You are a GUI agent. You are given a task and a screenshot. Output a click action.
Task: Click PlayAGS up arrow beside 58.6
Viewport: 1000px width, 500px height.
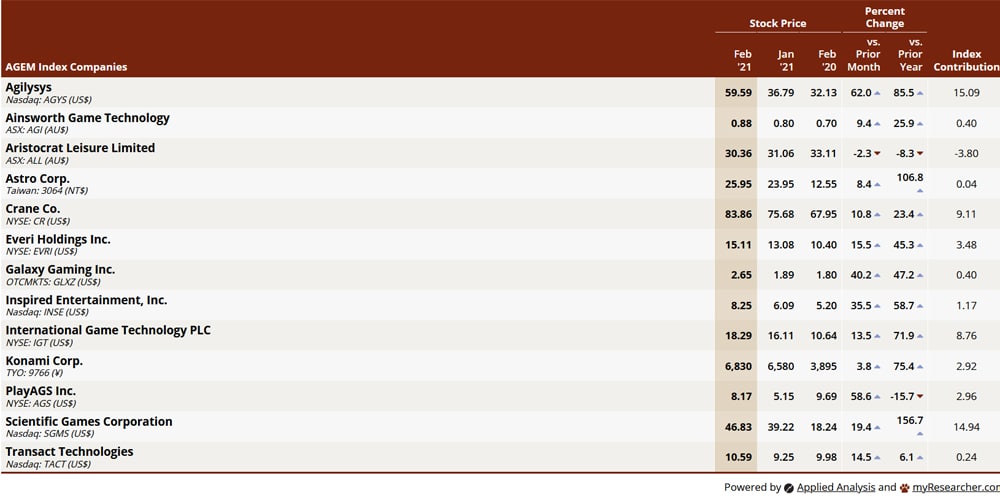(878, 397)
